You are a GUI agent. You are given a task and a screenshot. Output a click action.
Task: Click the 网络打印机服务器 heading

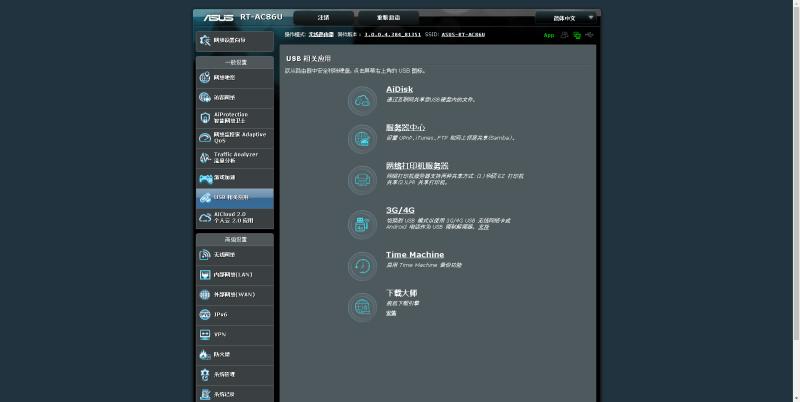(x=417, y=166)
